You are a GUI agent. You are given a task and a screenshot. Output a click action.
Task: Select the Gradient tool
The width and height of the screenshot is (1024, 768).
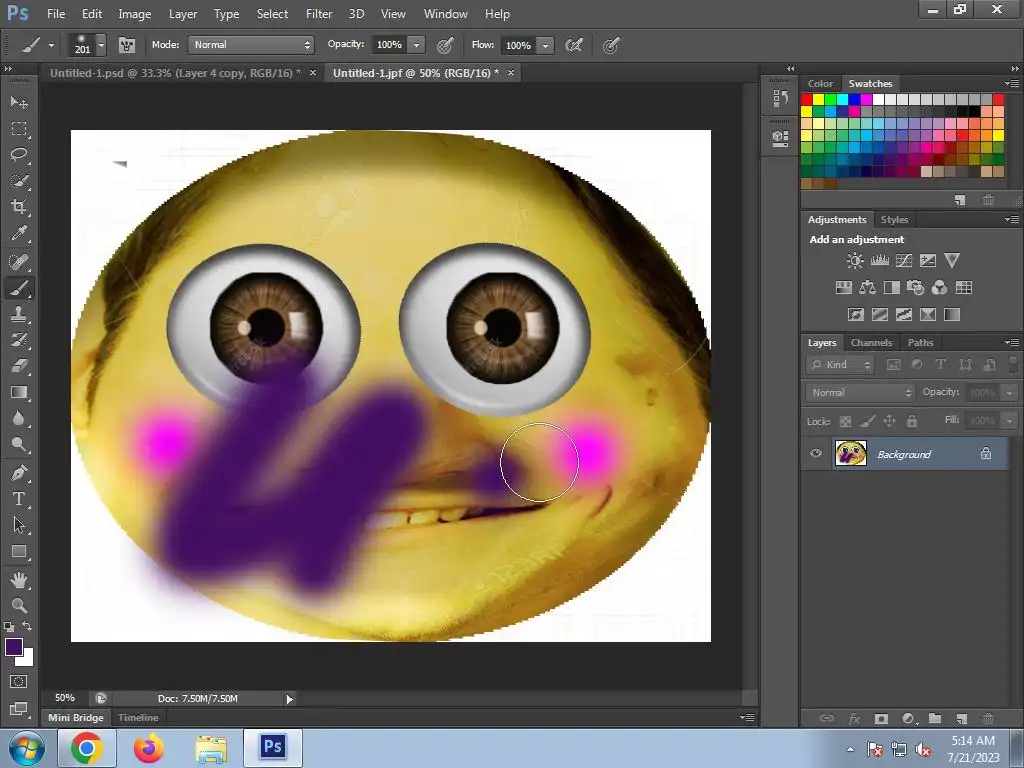(19, 392)
